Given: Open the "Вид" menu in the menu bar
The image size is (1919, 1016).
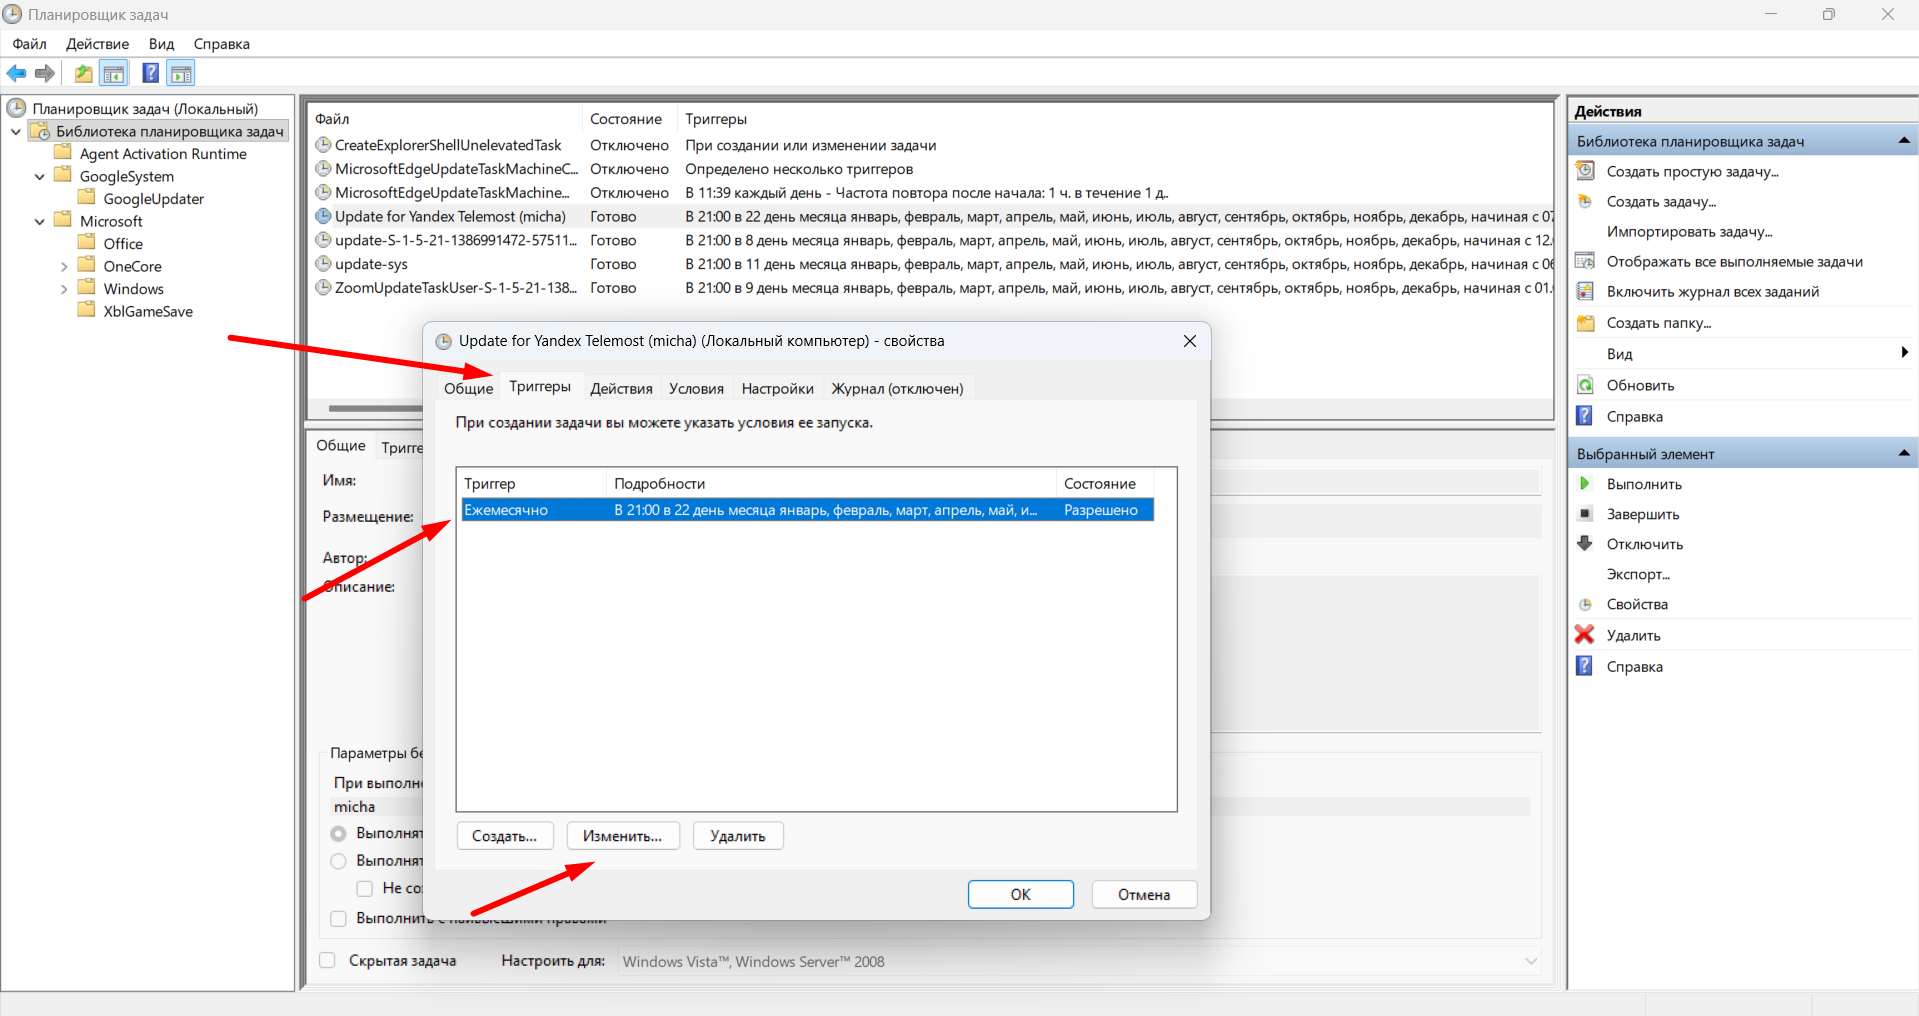Looking at the screenshot, I should (x=161, y=44).
